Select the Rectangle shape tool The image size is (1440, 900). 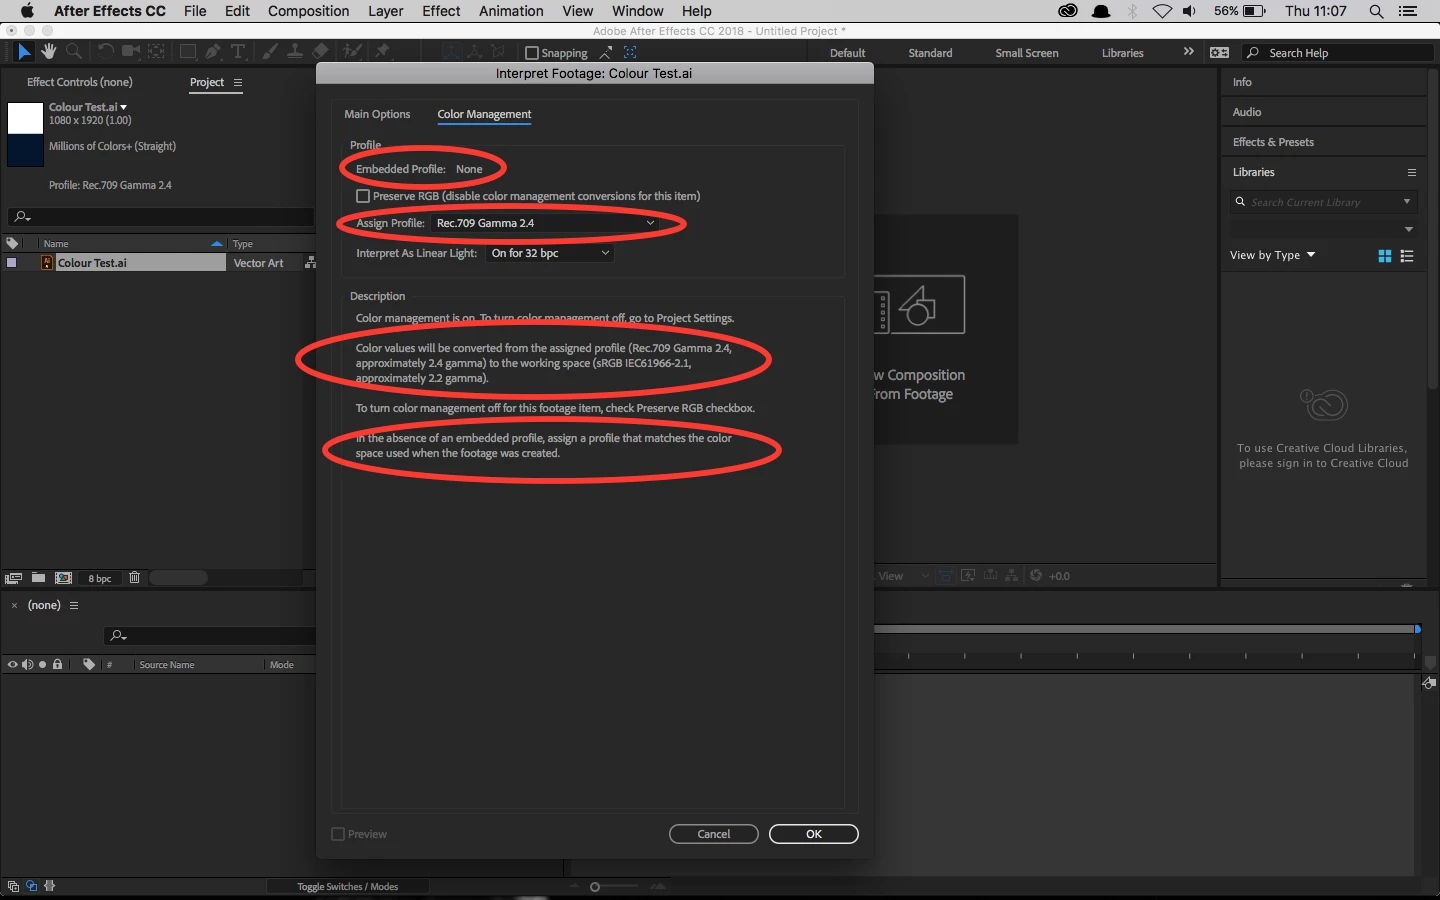pos(188,51)
